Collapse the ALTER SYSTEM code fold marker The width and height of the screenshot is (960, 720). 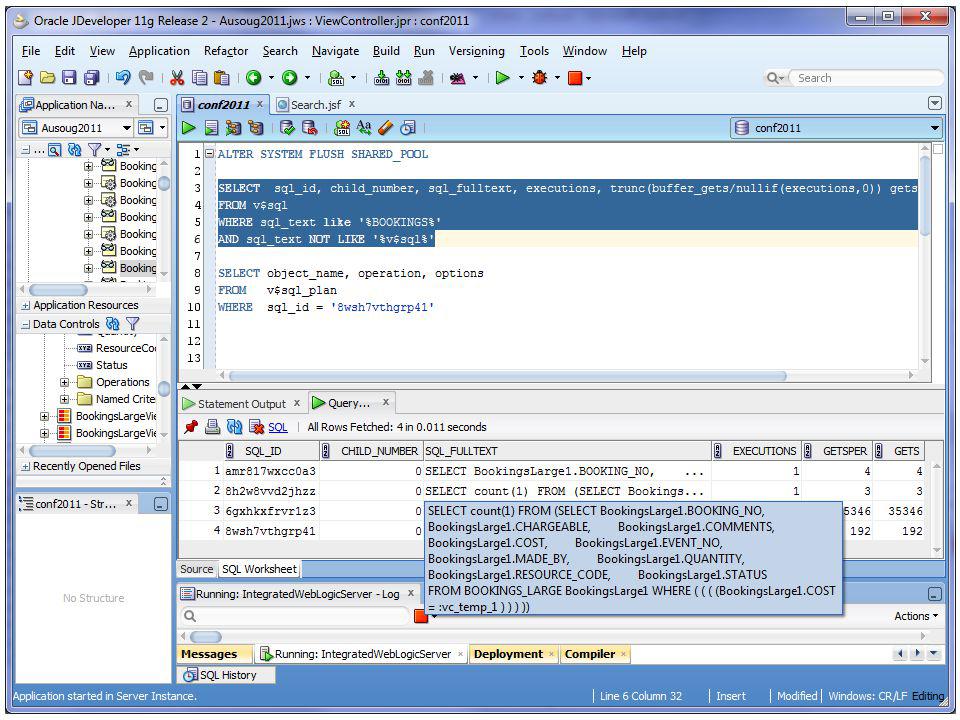tap(210, 154)
